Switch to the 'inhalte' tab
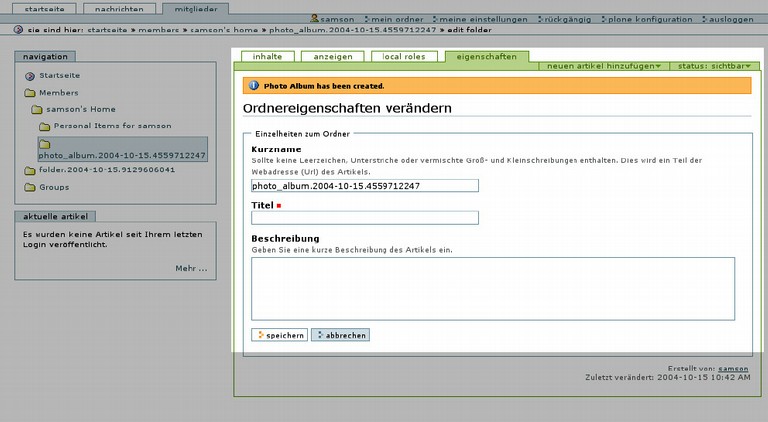 [x=267, y=57]
